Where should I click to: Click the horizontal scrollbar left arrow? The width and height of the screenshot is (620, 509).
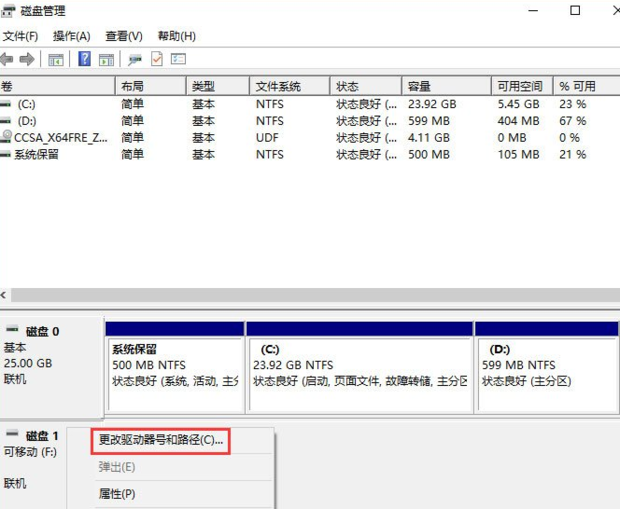pos(4,295)
